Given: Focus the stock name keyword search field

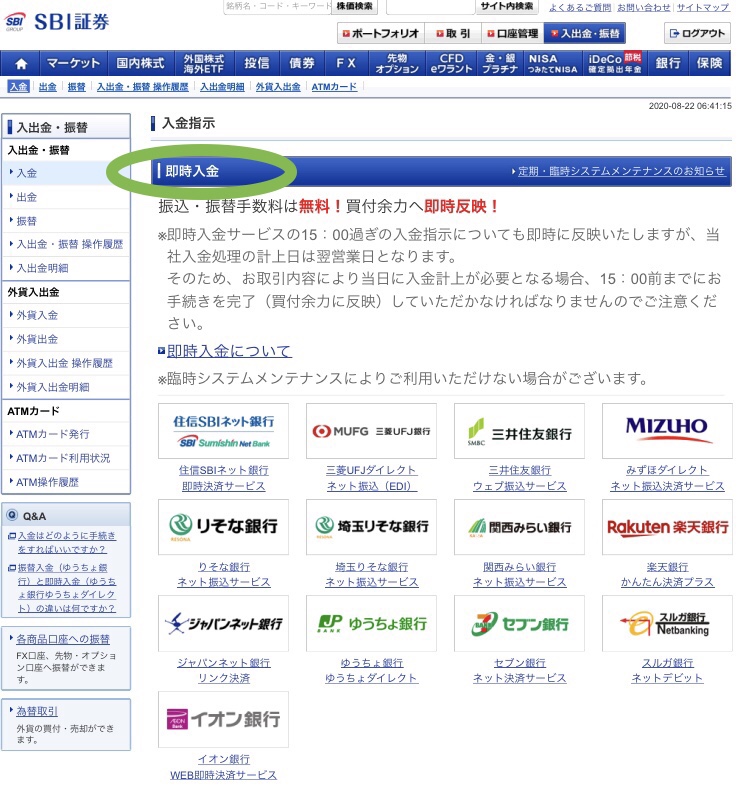Looking at the screenshot, I should [278, 7].
